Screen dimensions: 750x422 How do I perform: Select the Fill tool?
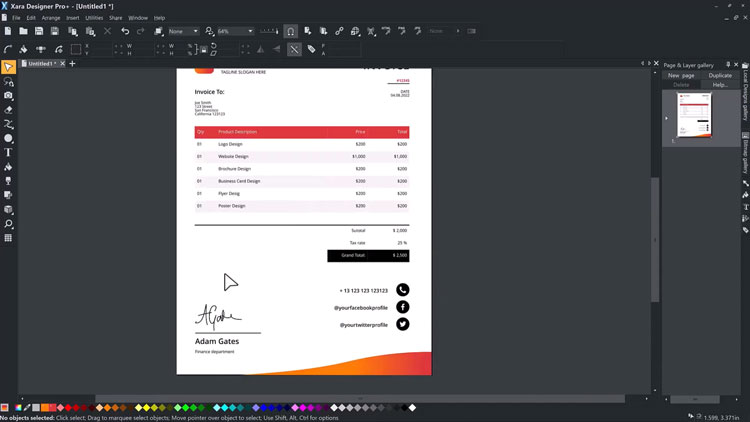pyautogui.click(x=8, y=167)
